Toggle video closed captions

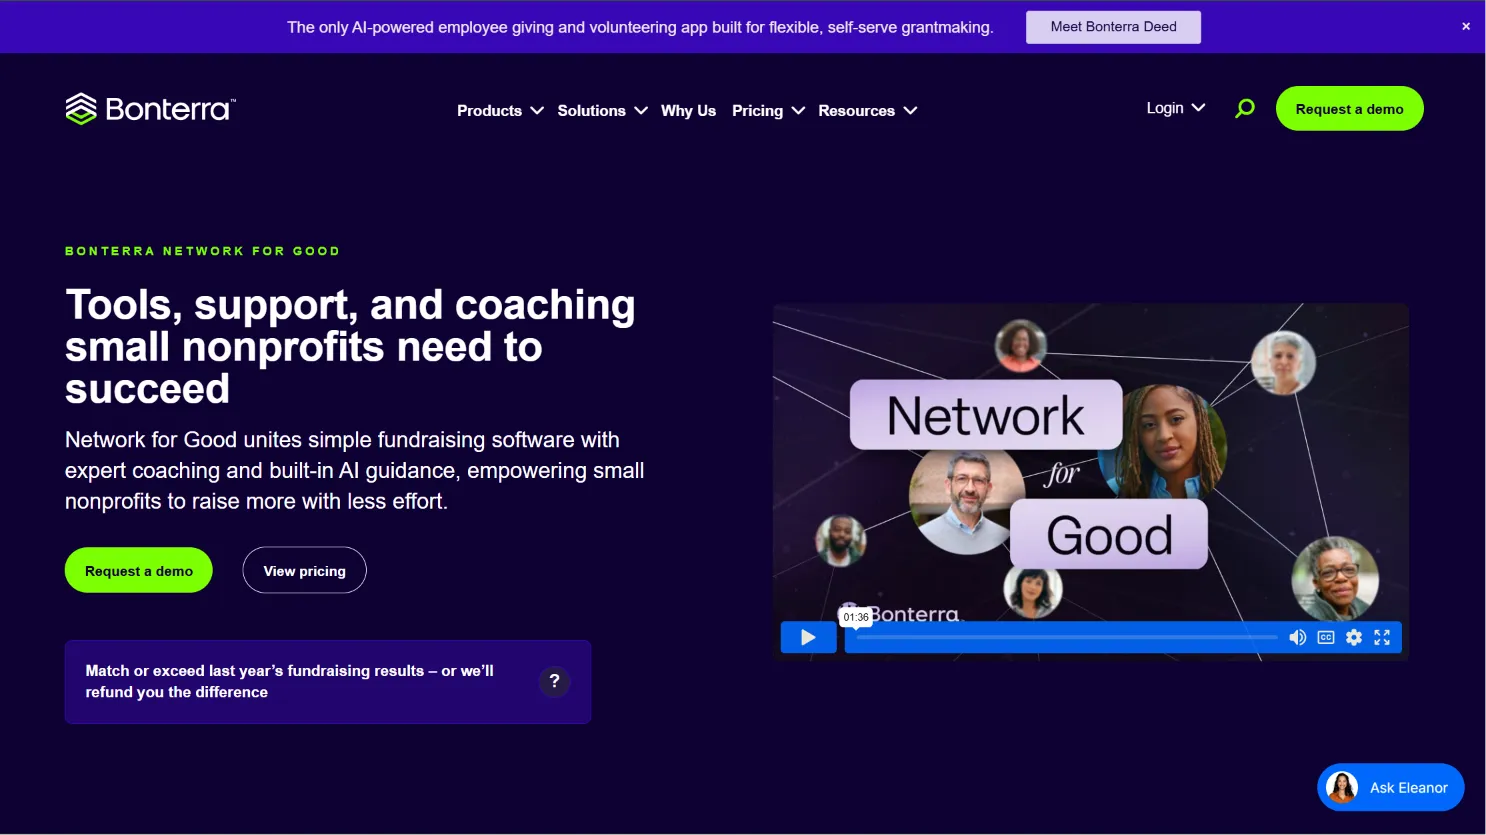pyautogui.click(x=1326, y=637)
